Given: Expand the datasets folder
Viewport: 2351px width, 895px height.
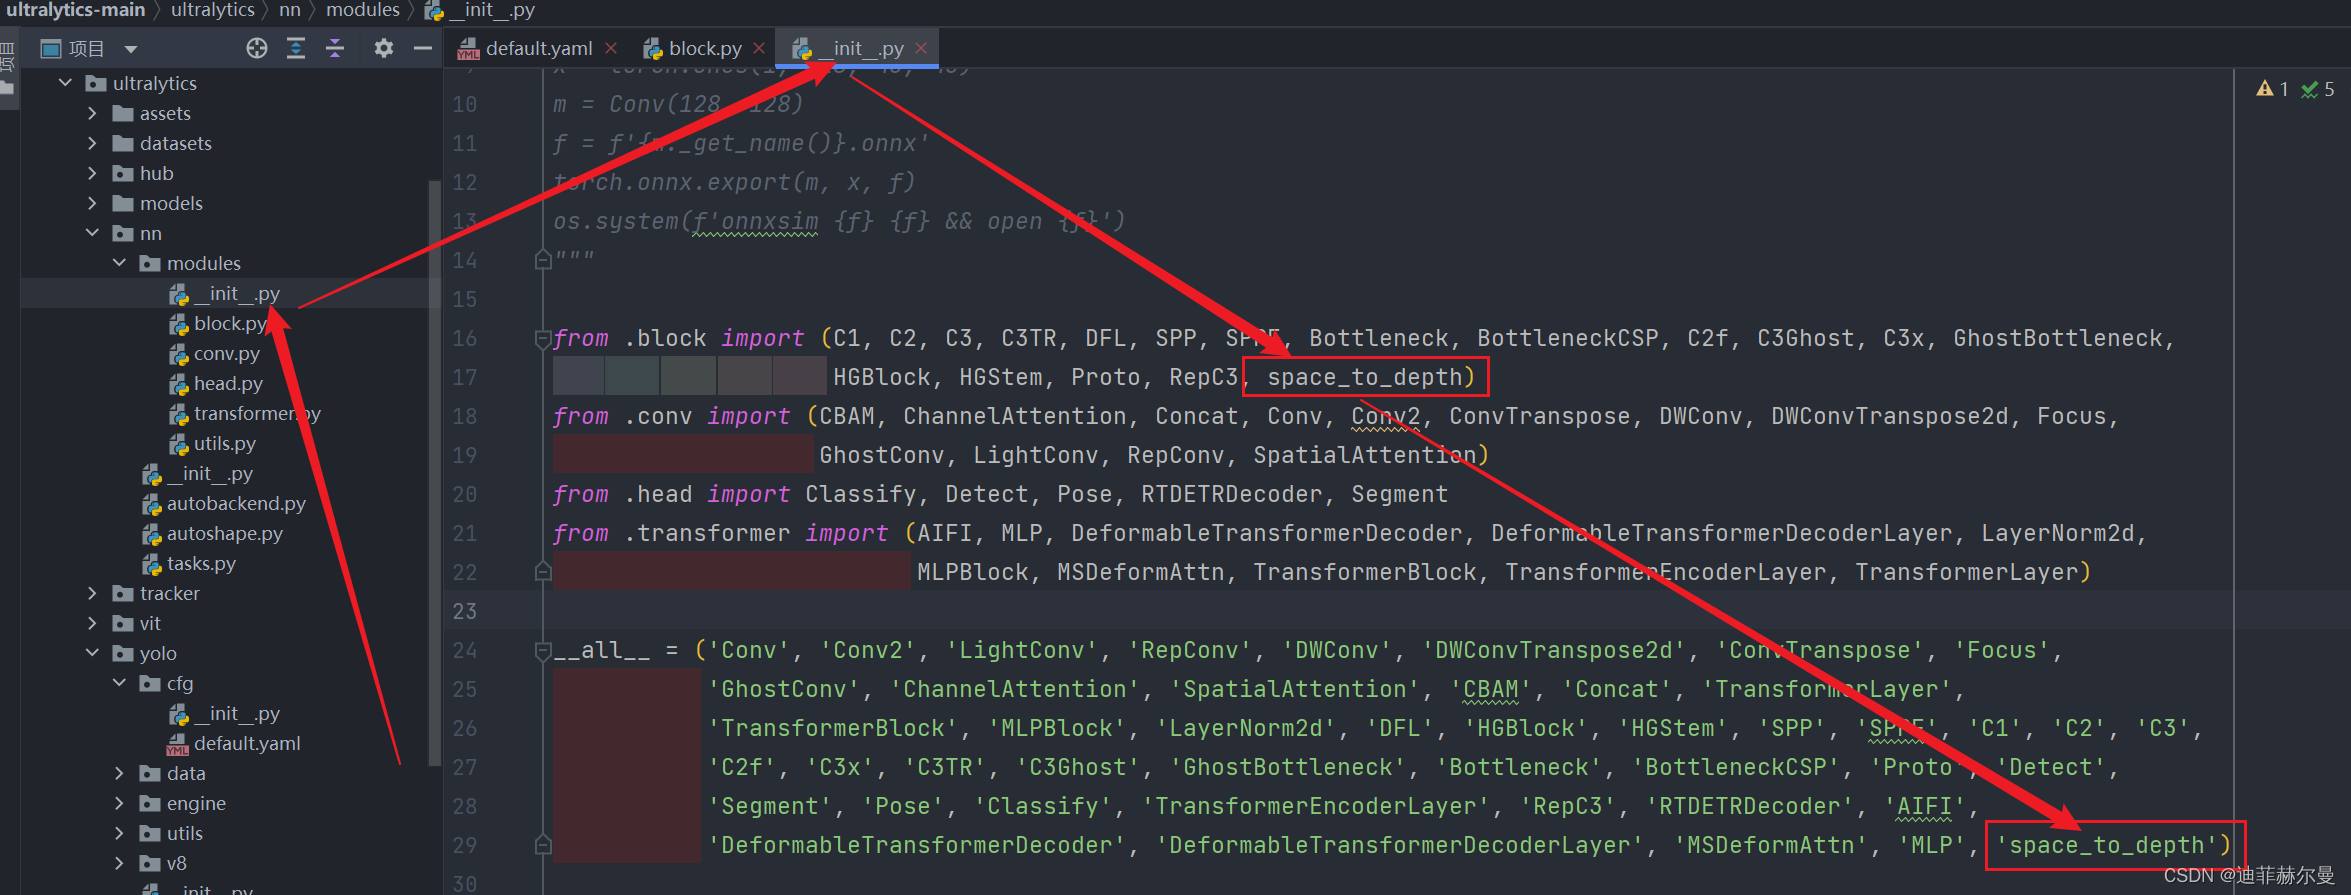Looking at the screenshot, I should point(93,143).
